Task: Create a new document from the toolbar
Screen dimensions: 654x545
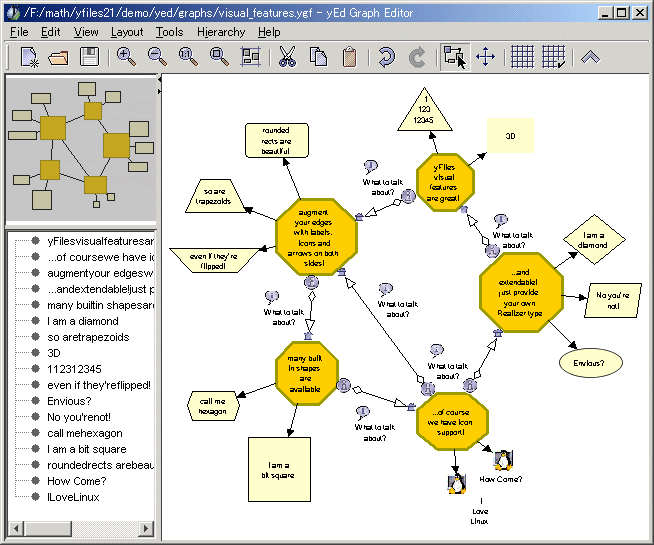Action: click(x=29, y=57)
